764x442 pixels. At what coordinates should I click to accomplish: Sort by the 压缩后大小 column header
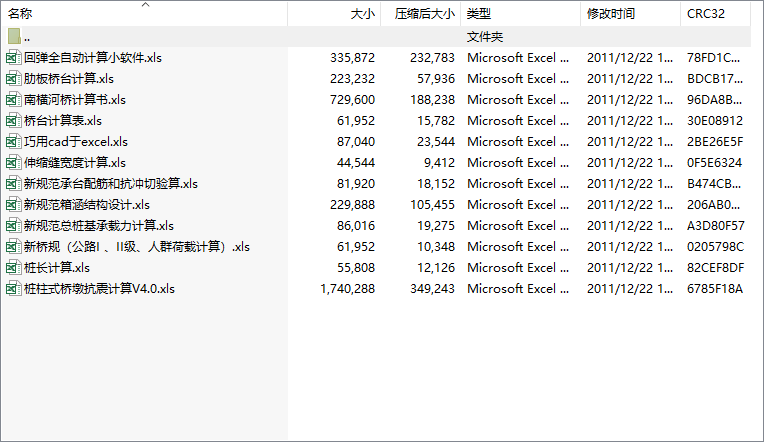[x=424, y=14]
